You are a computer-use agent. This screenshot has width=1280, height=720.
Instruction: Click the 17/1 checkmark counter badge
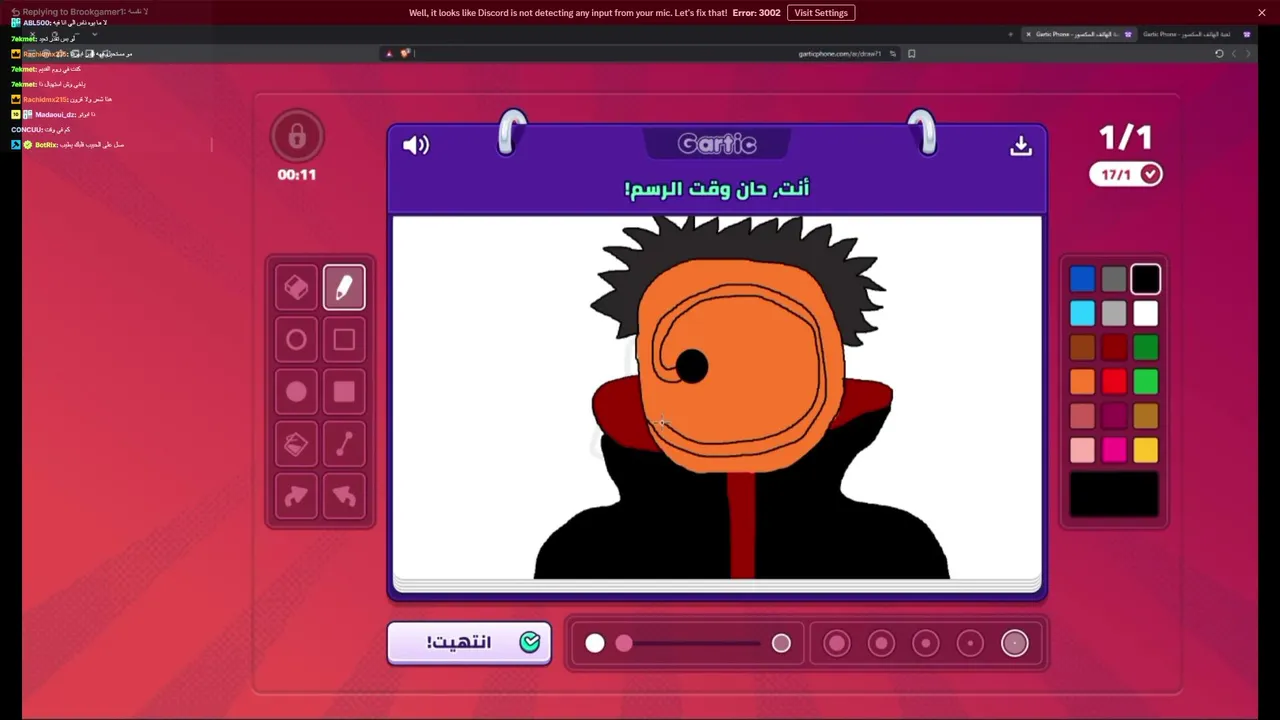coord(1126,174)
